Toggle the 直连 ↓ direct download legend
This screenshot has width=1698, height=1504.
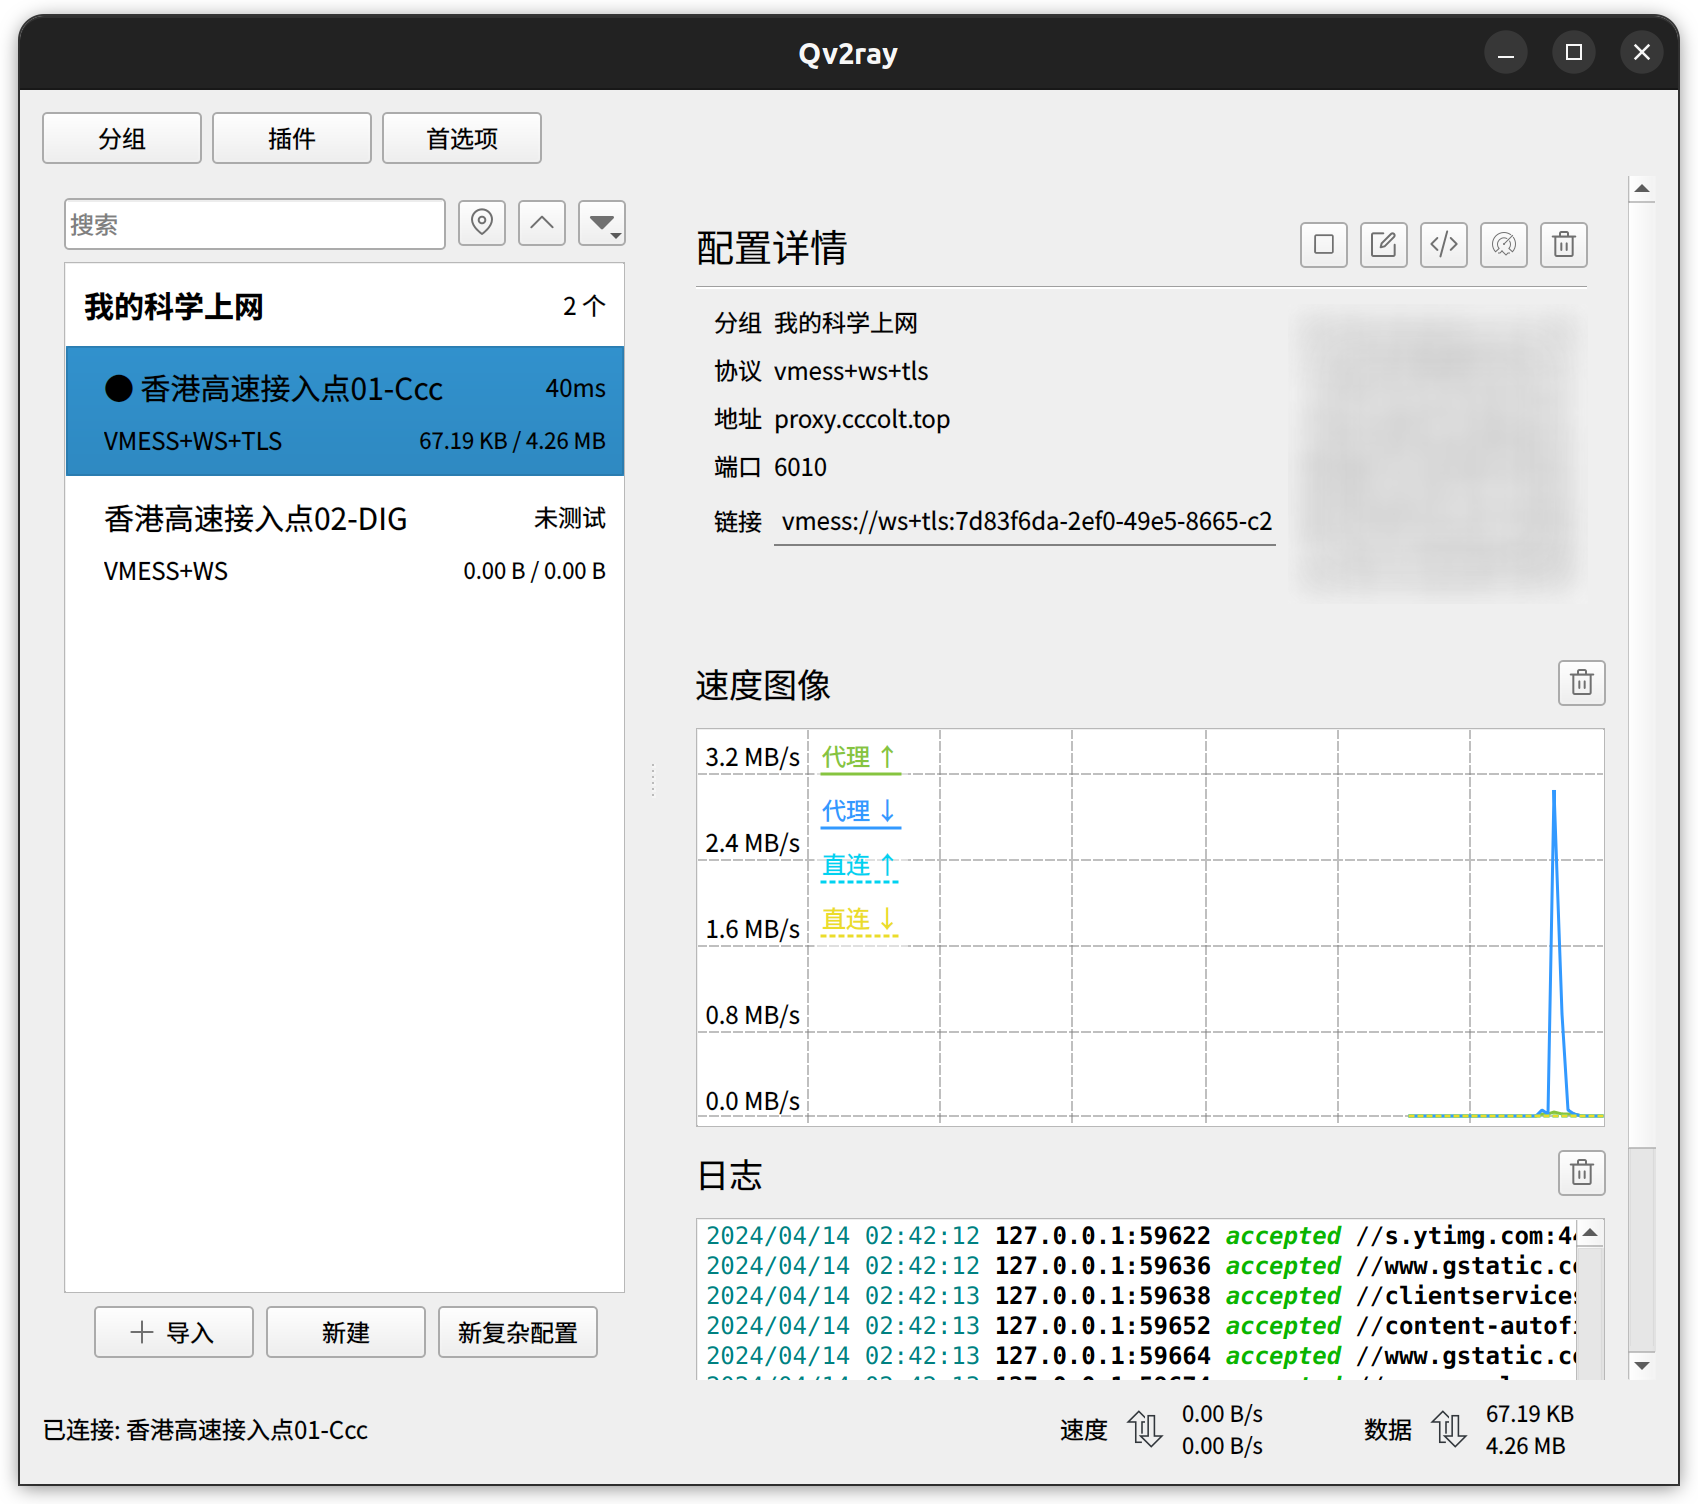(x=860, y=920)
